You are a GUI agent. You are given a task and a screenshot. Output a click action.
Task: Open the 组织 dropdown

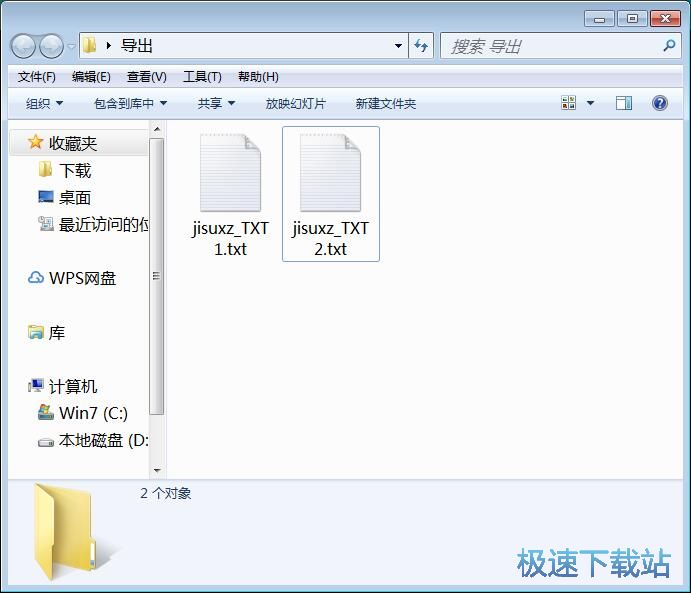[45, 104]
